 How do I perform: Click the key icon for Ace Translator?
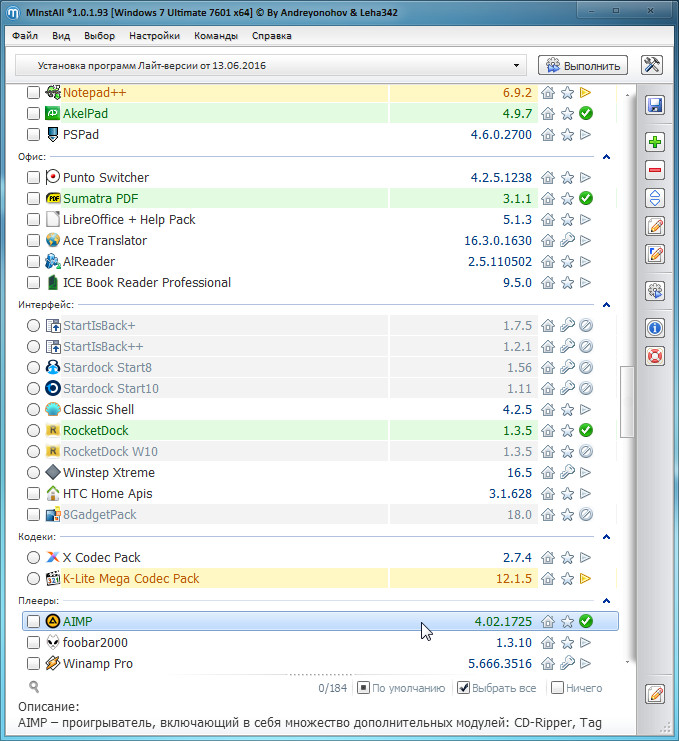(567, 241)
